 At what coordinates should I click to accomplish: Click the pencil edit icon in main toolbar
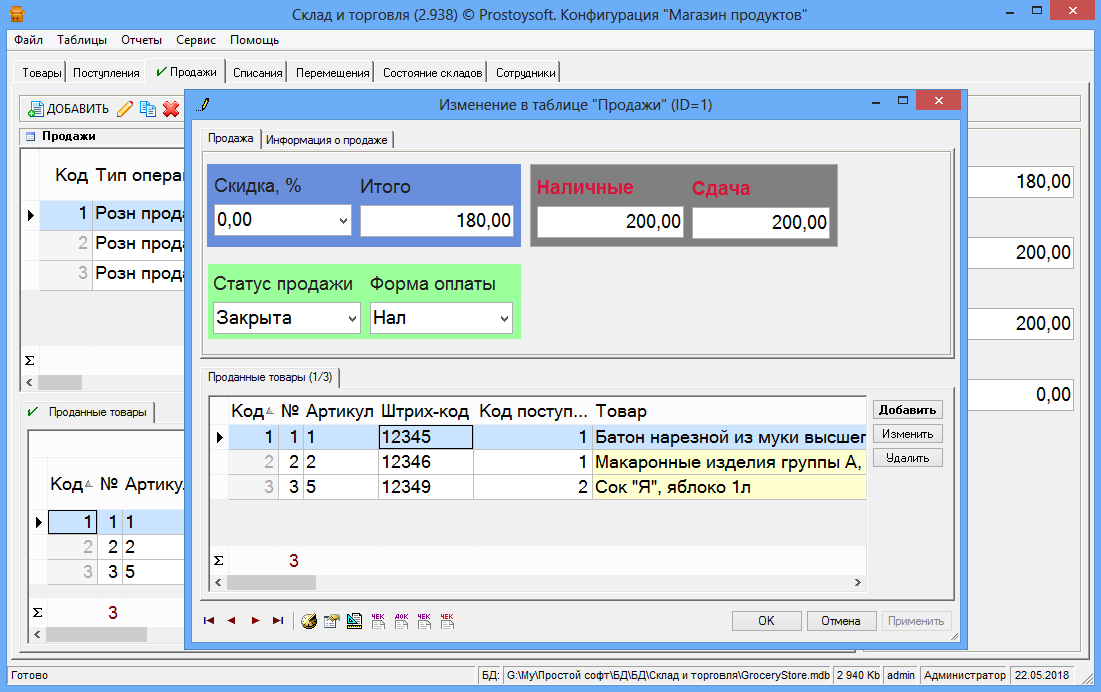[125, 109]
